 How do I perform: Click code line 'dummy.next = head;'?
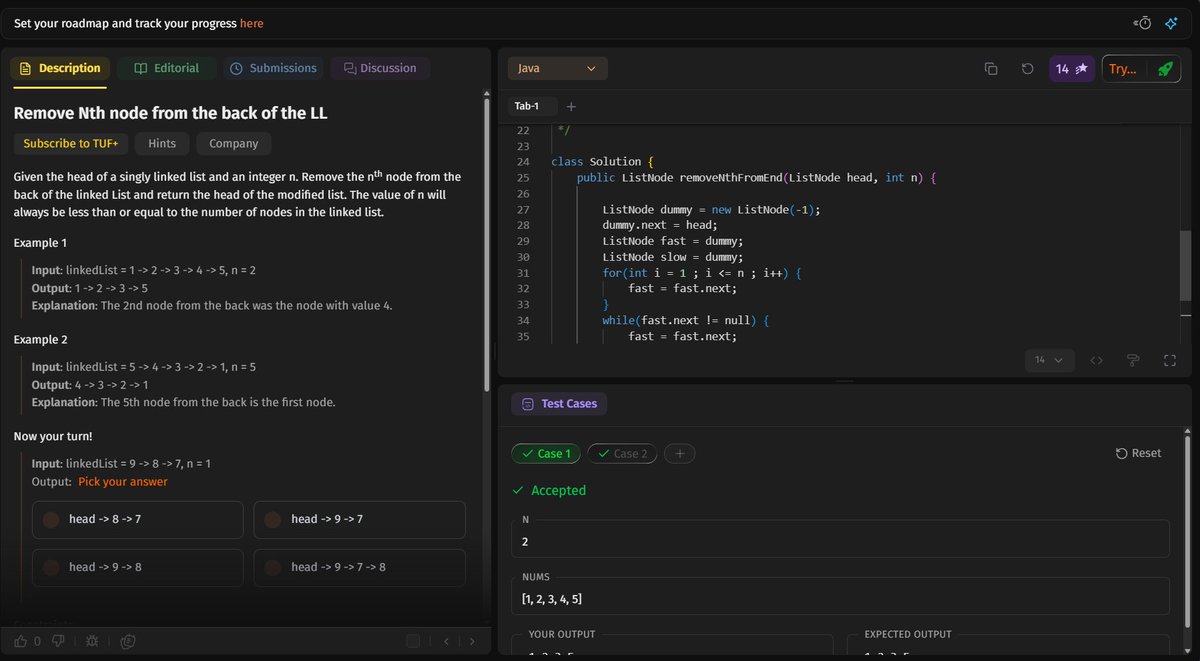point(660,226)
